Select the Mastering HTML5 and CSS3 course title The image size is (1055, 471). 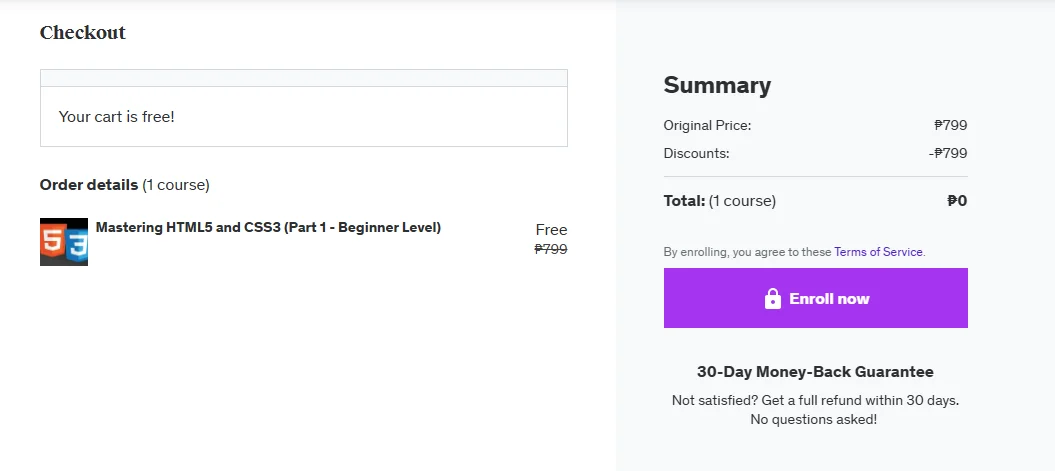pos(268,227)
